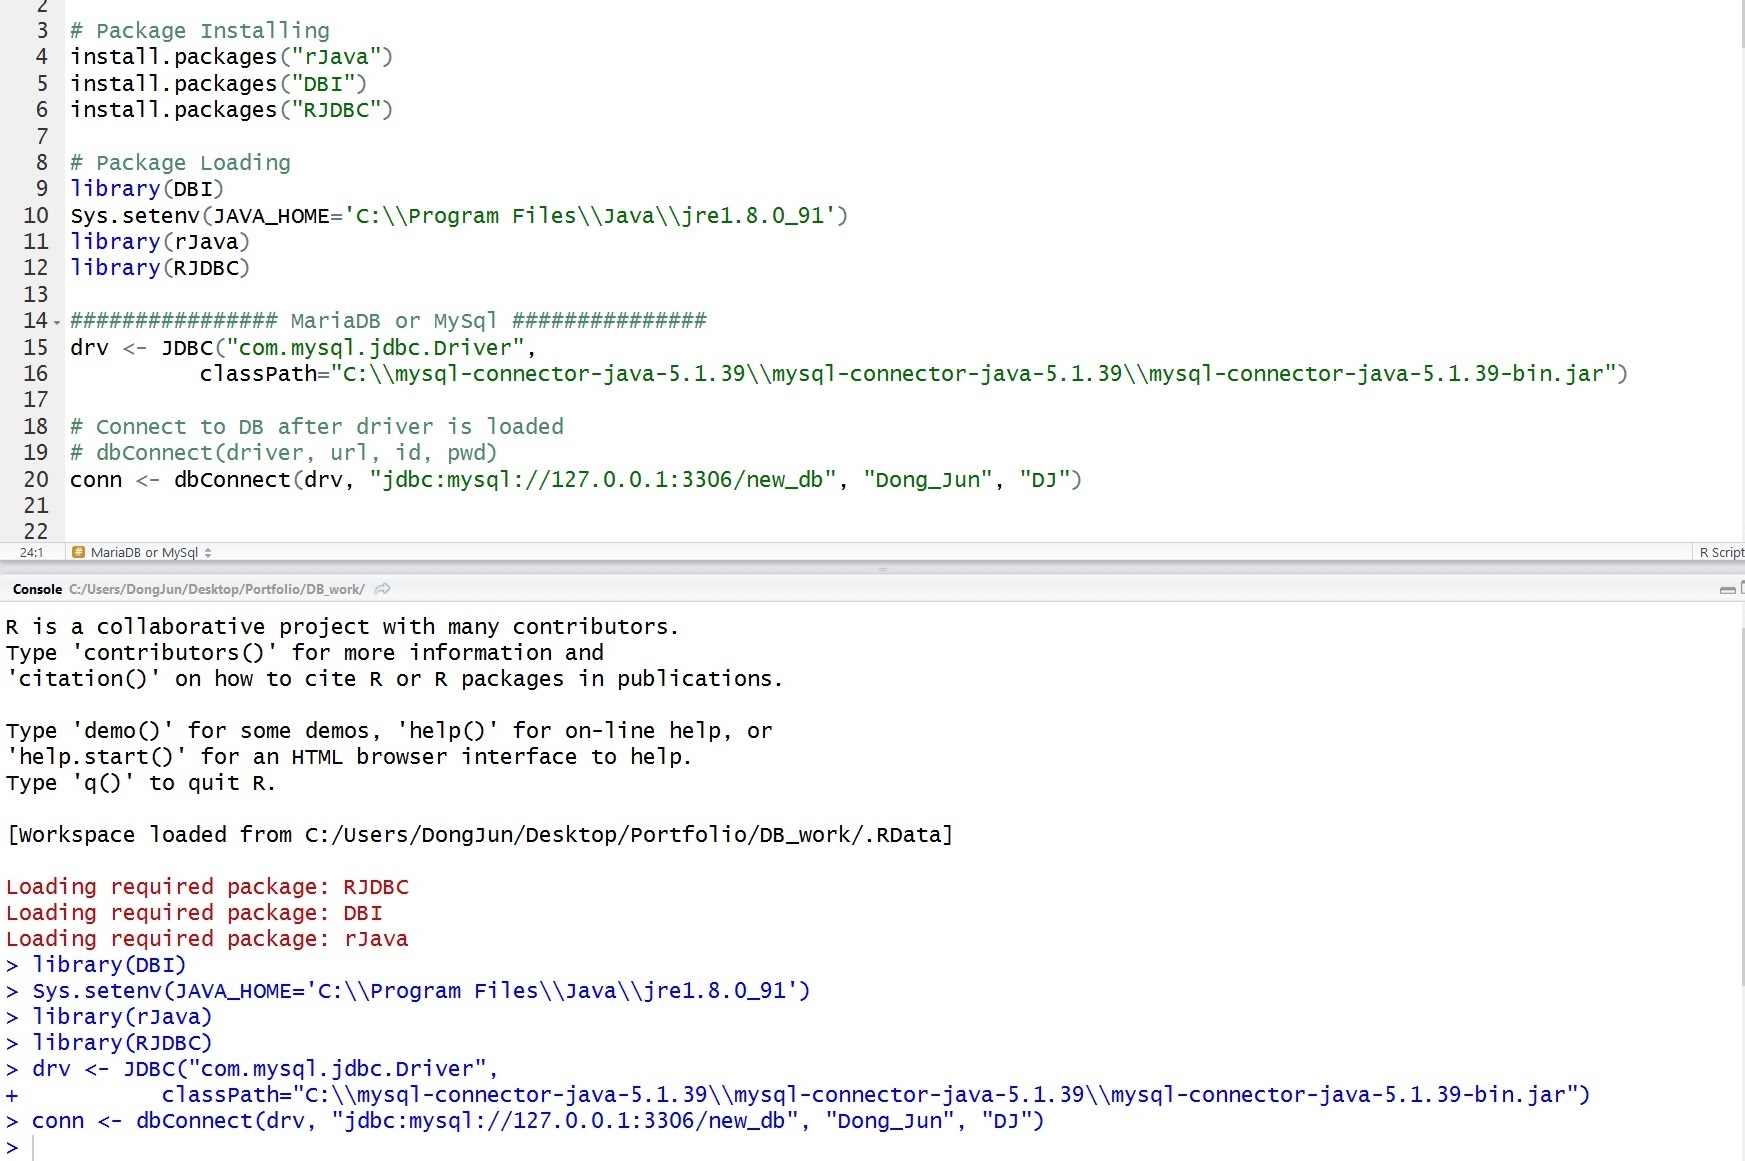1745x1161 pixels.
Task: Click the conn <- dbConnect editor line 20
Action: click(576, 480)
